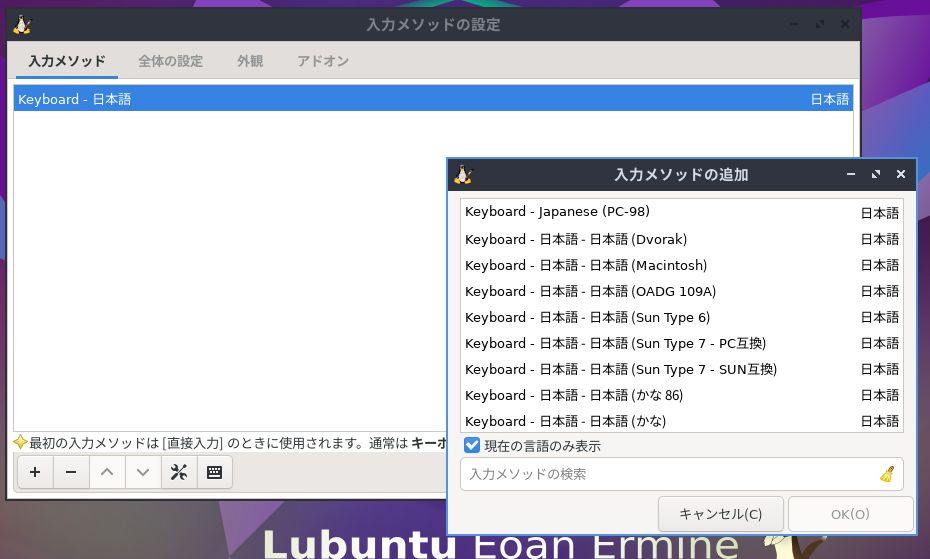Select Keyboard - 日本語 (Macintosh) entry
930x559 pixels.
[681, 265]
